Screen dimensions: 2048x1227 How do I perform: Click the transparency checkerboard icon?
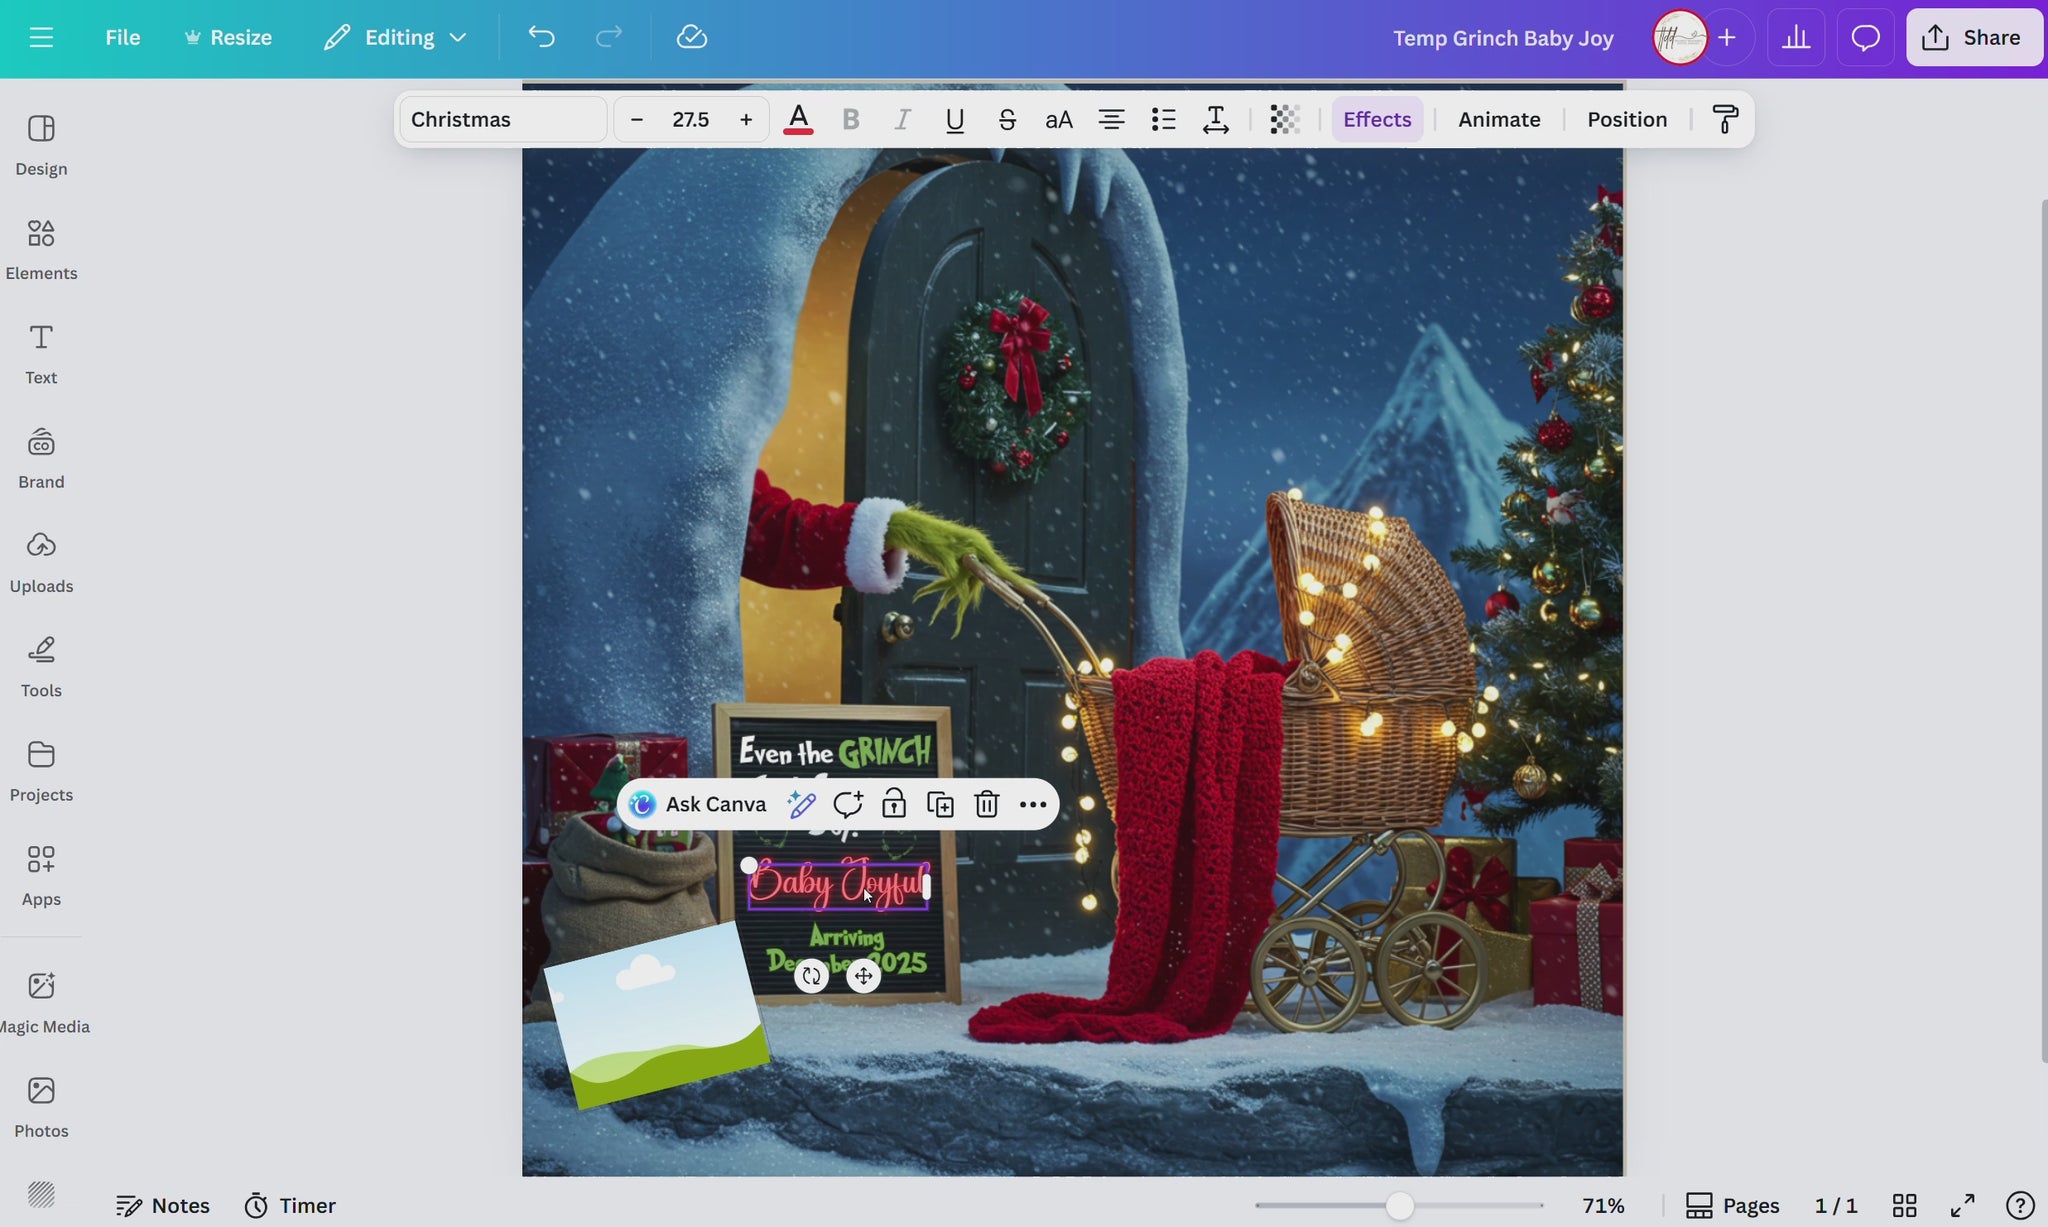(1284, 119)
